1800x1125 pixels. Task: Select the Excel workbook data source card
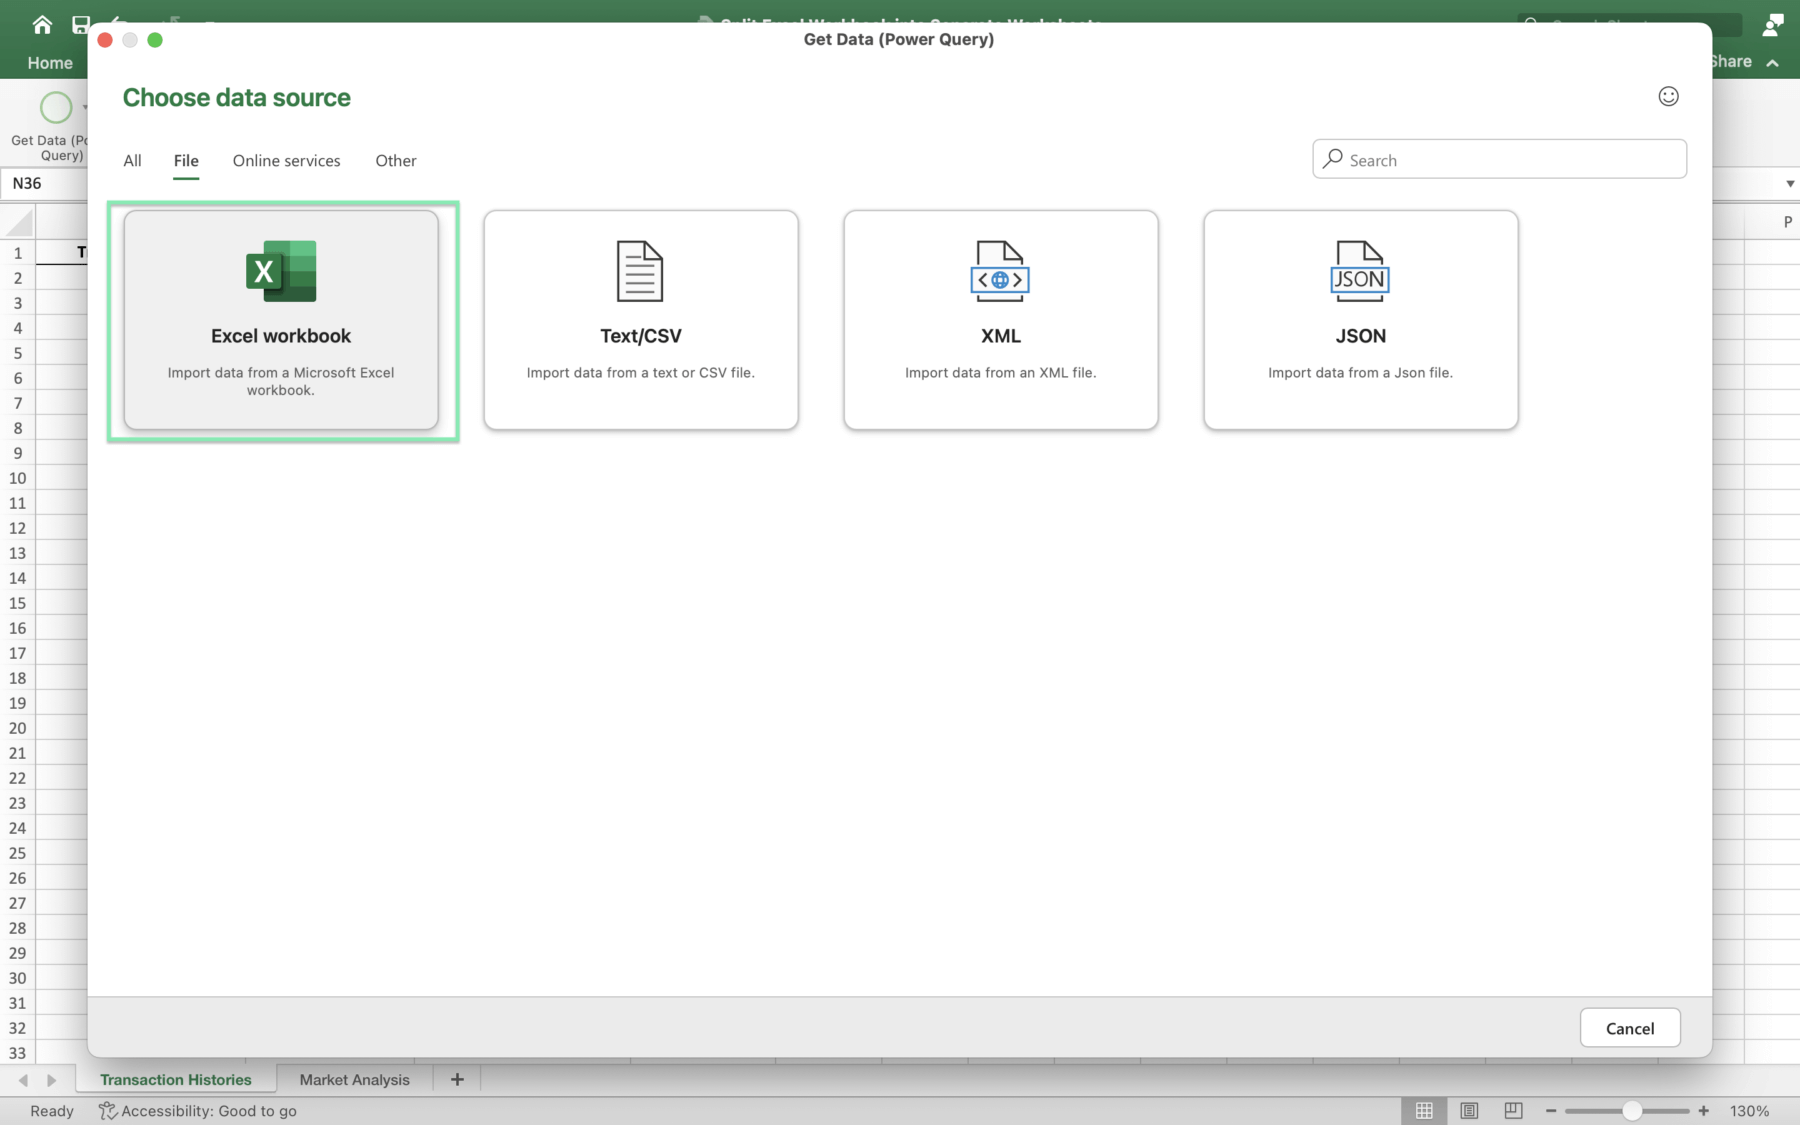[x=281, y=320]
